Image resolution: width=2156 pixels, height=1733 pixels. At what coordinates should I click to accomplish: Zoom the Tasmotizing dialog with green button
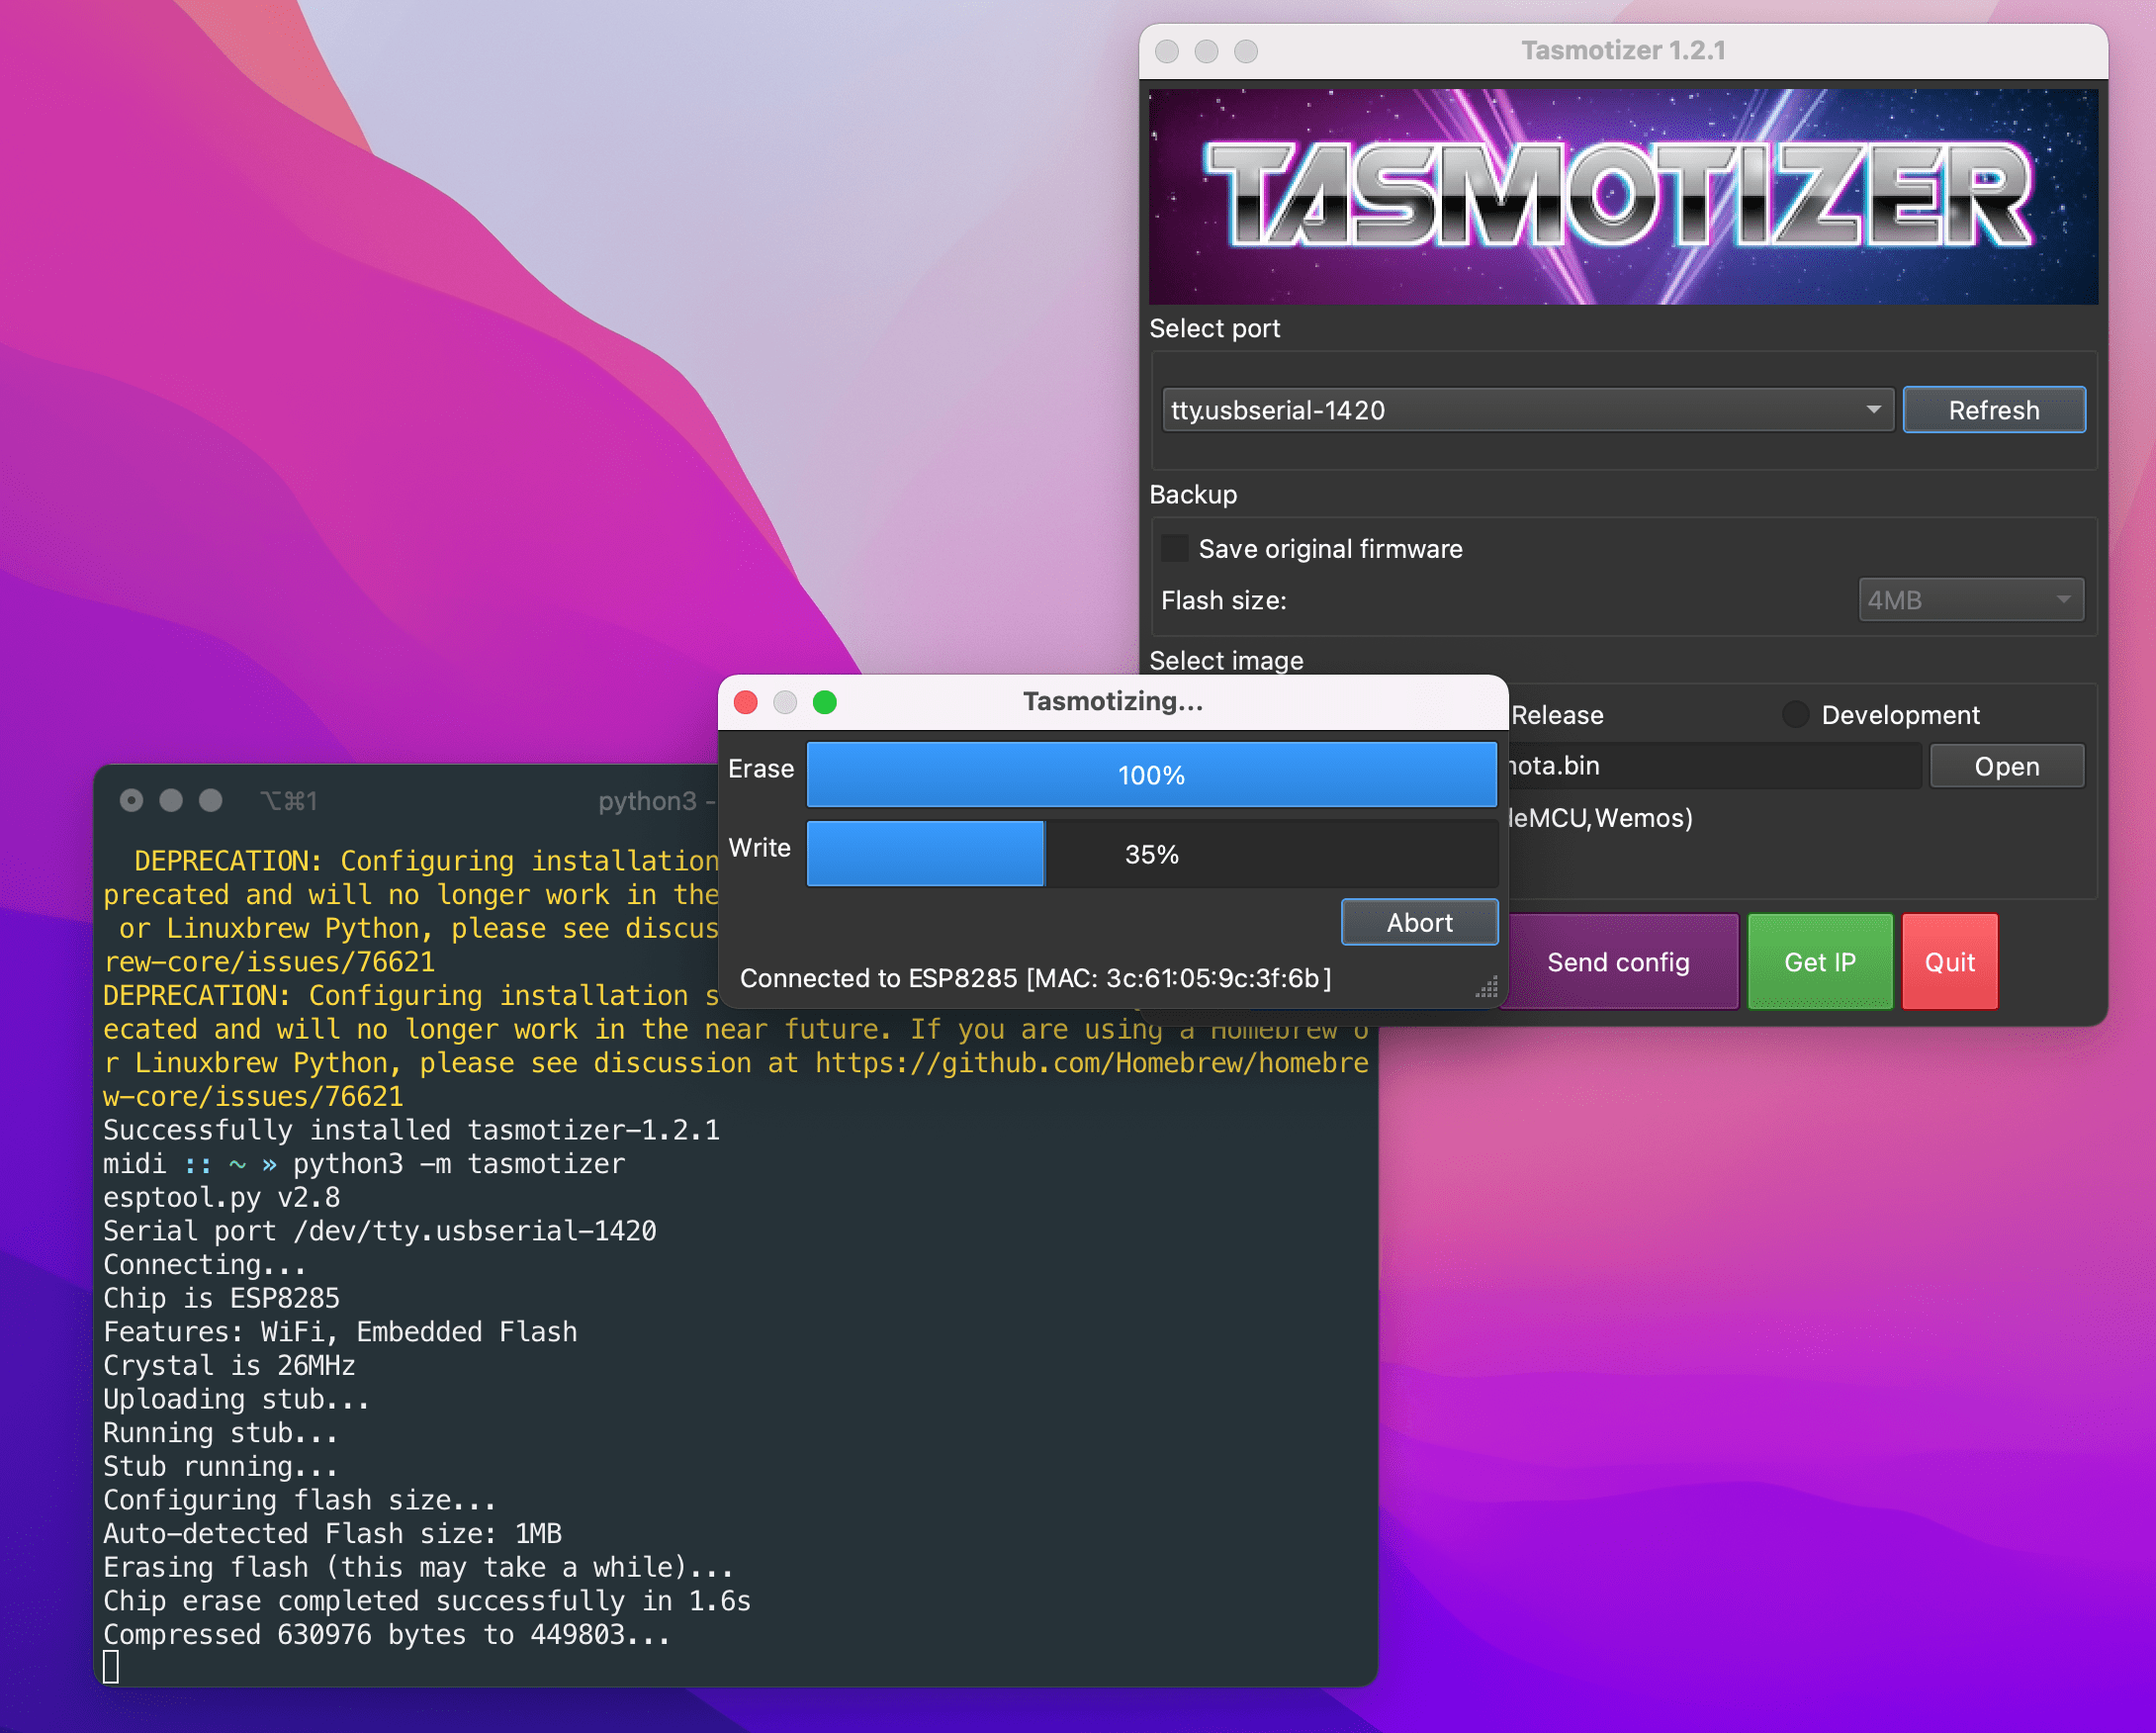tap(825, 702)
